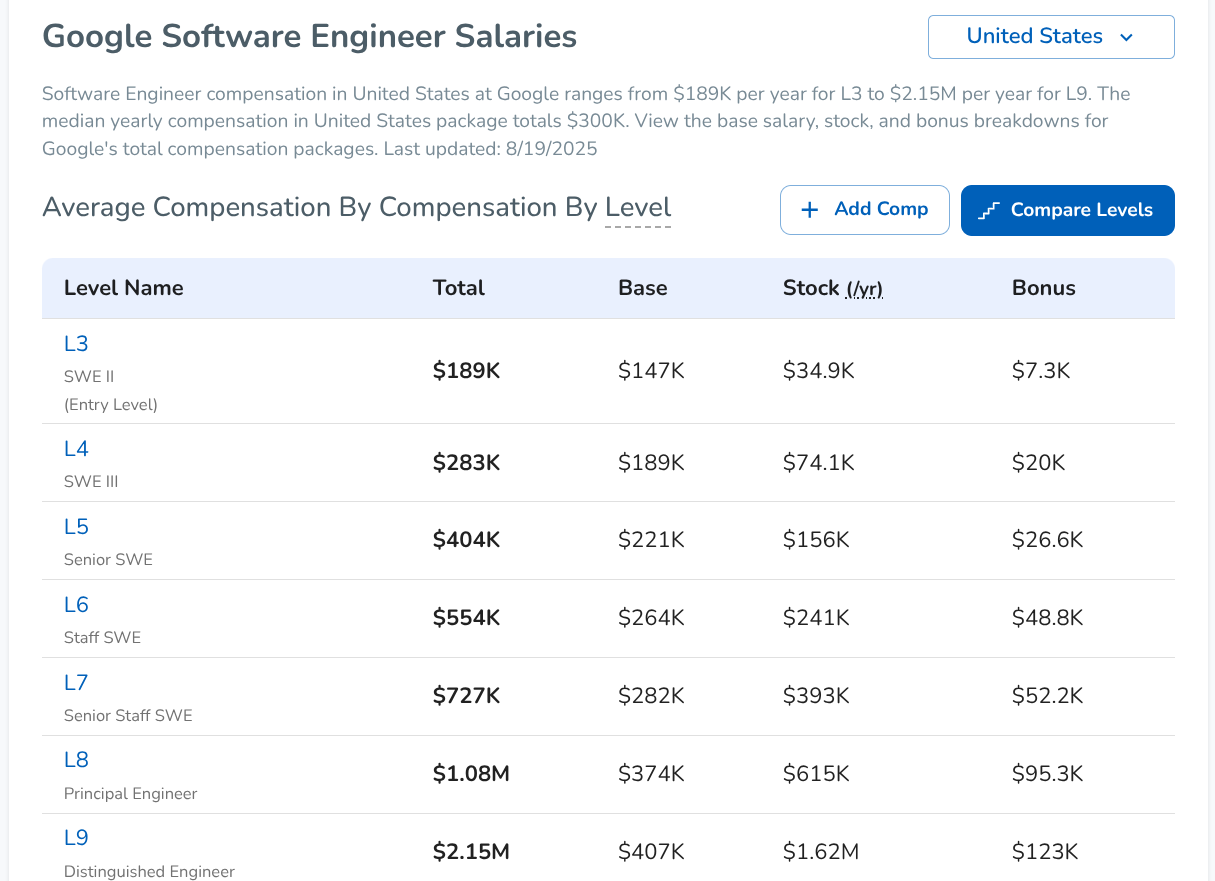Image resolution: width=1215 pixels, height=881 pixels.
Task: Open the L4 level link
Action: [x=76, y=449]
